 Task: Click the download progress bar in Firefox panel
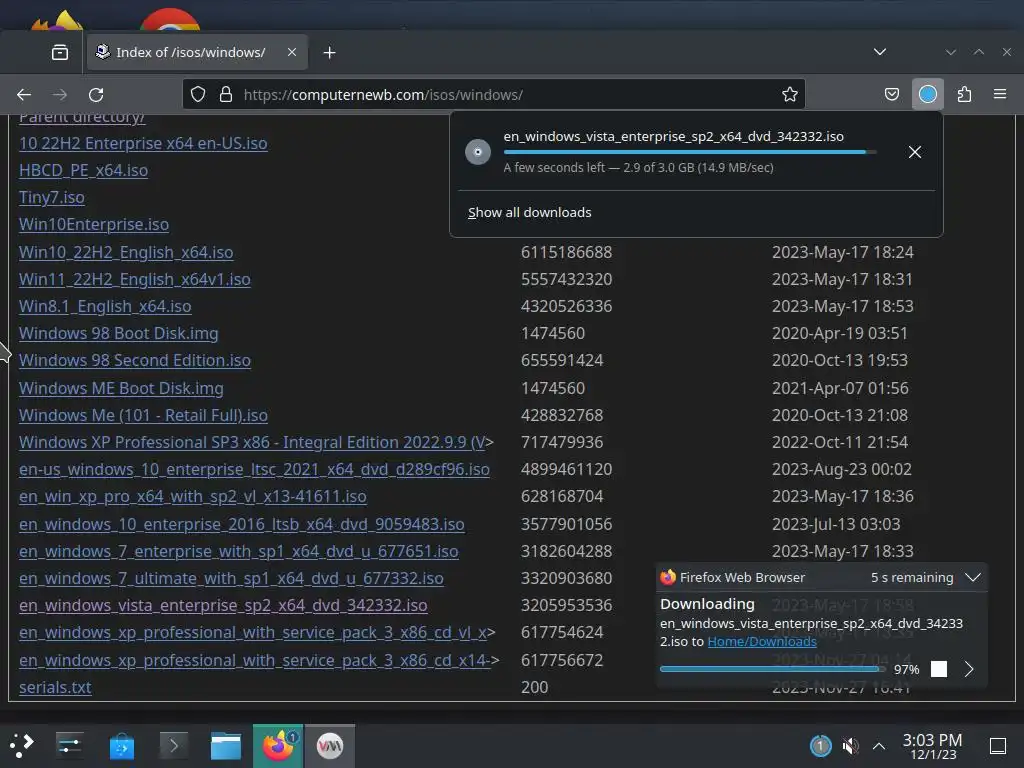690,152
